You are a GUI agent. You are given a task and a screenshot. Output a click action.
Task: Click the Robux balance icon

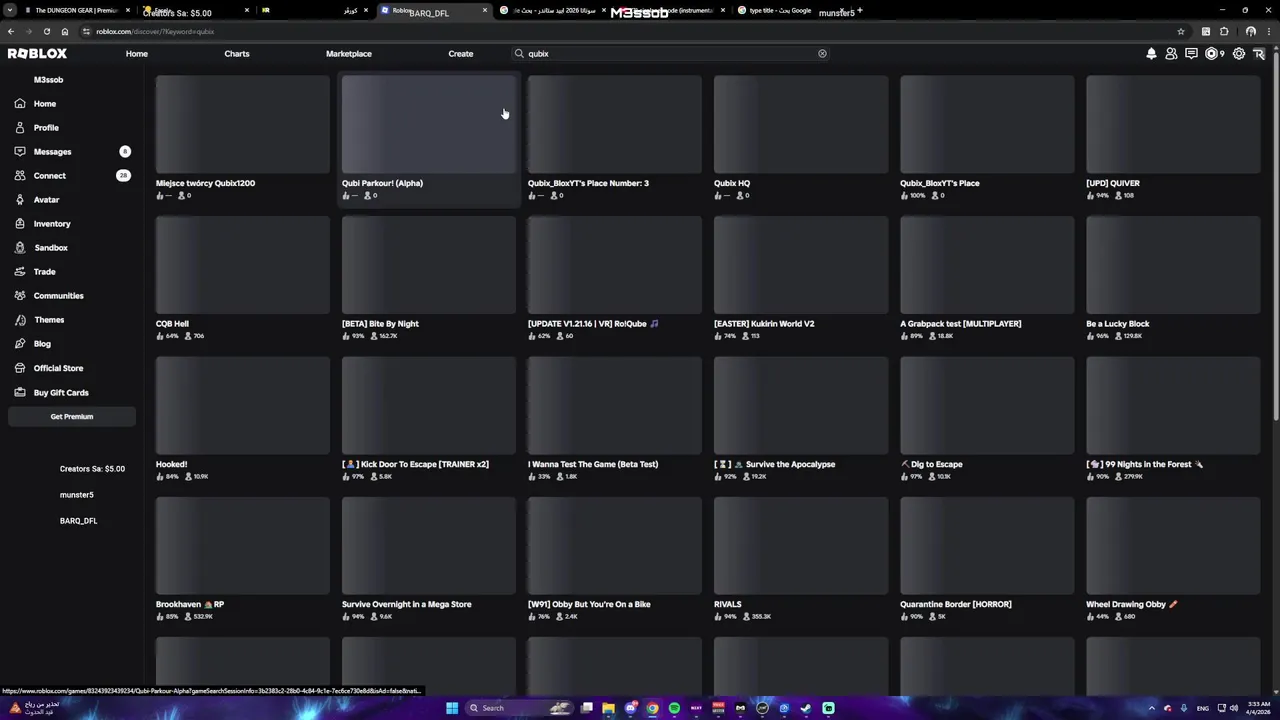(x=1212, y=54)
